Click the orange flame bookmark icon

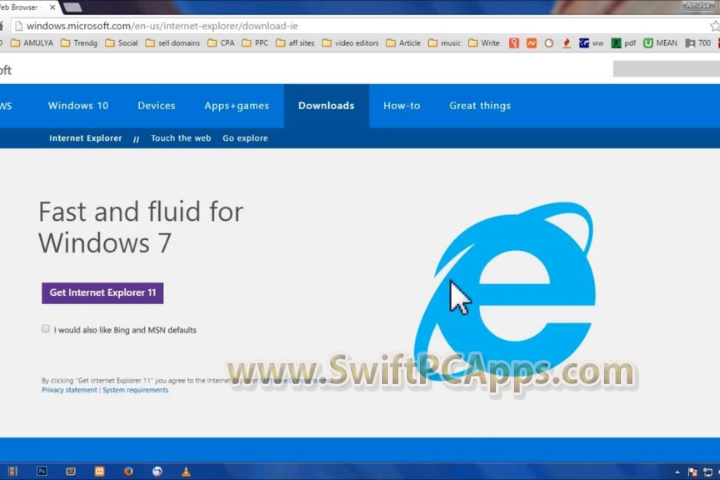click(x=567, y=43)
